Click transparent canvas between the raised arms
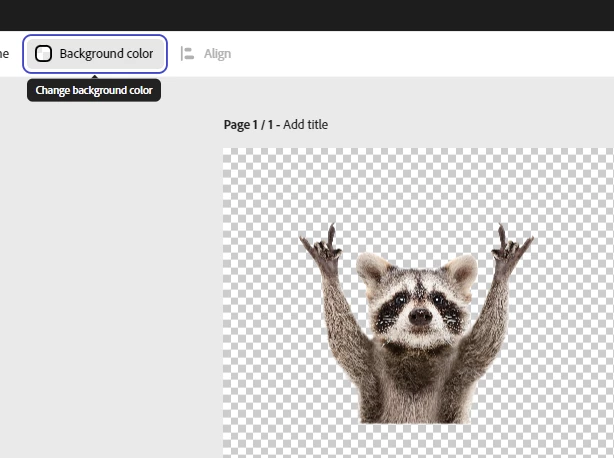The image size is (614, 458). pos(415,235)
